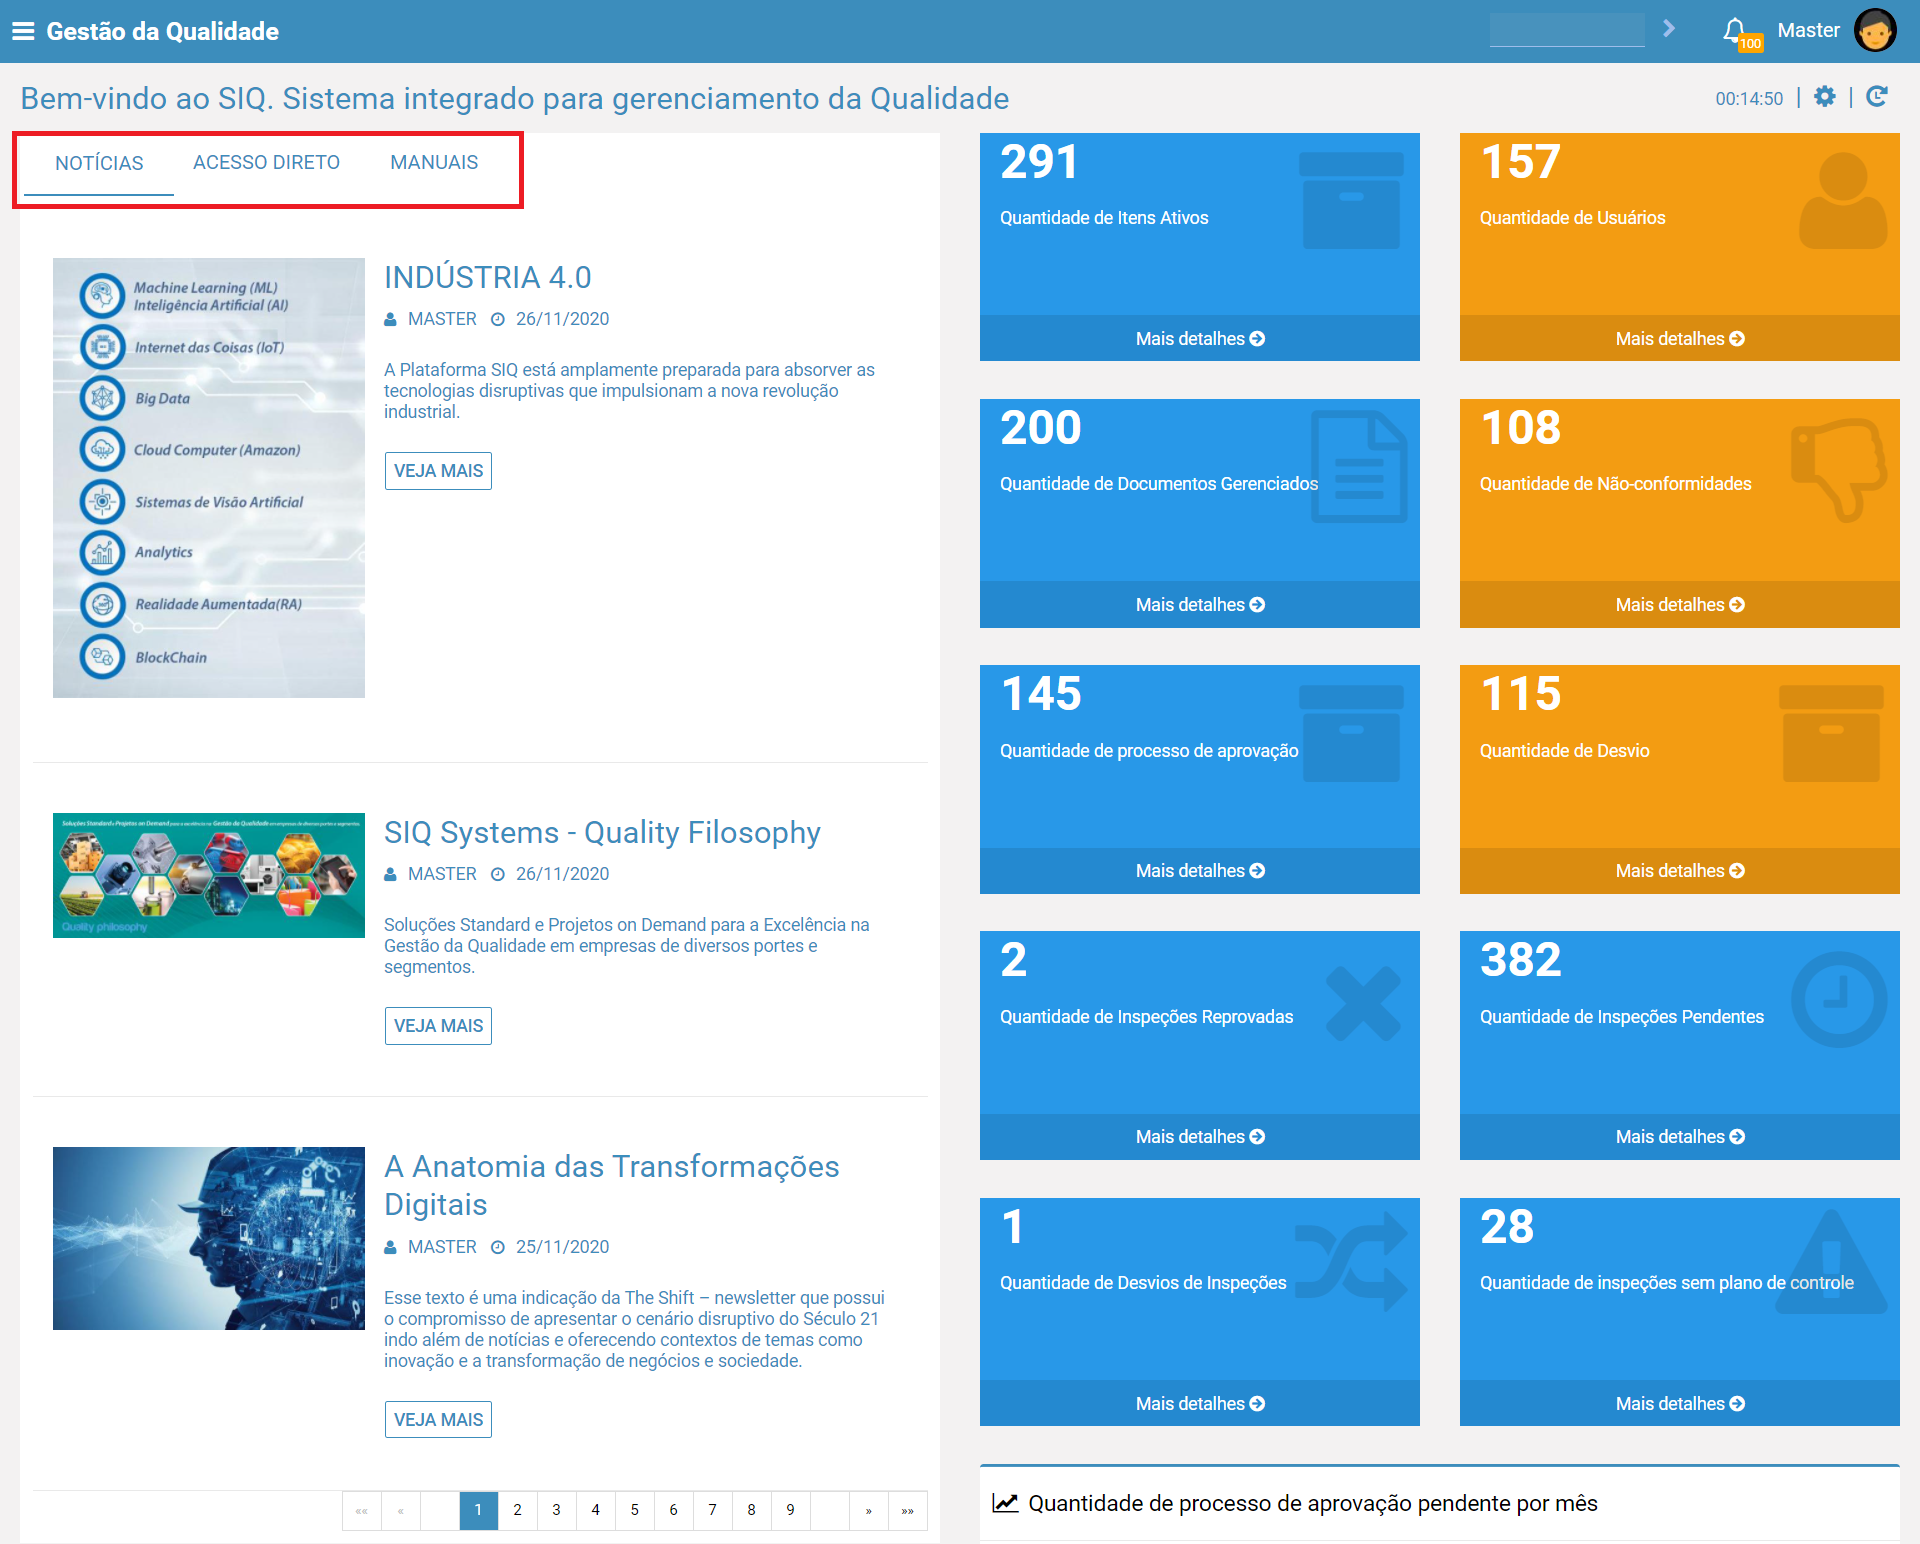Open Mais detalhes for Desvios de Inspeções
Viewport: 1920px width, 1544px height.
tap(1200, 1404)
